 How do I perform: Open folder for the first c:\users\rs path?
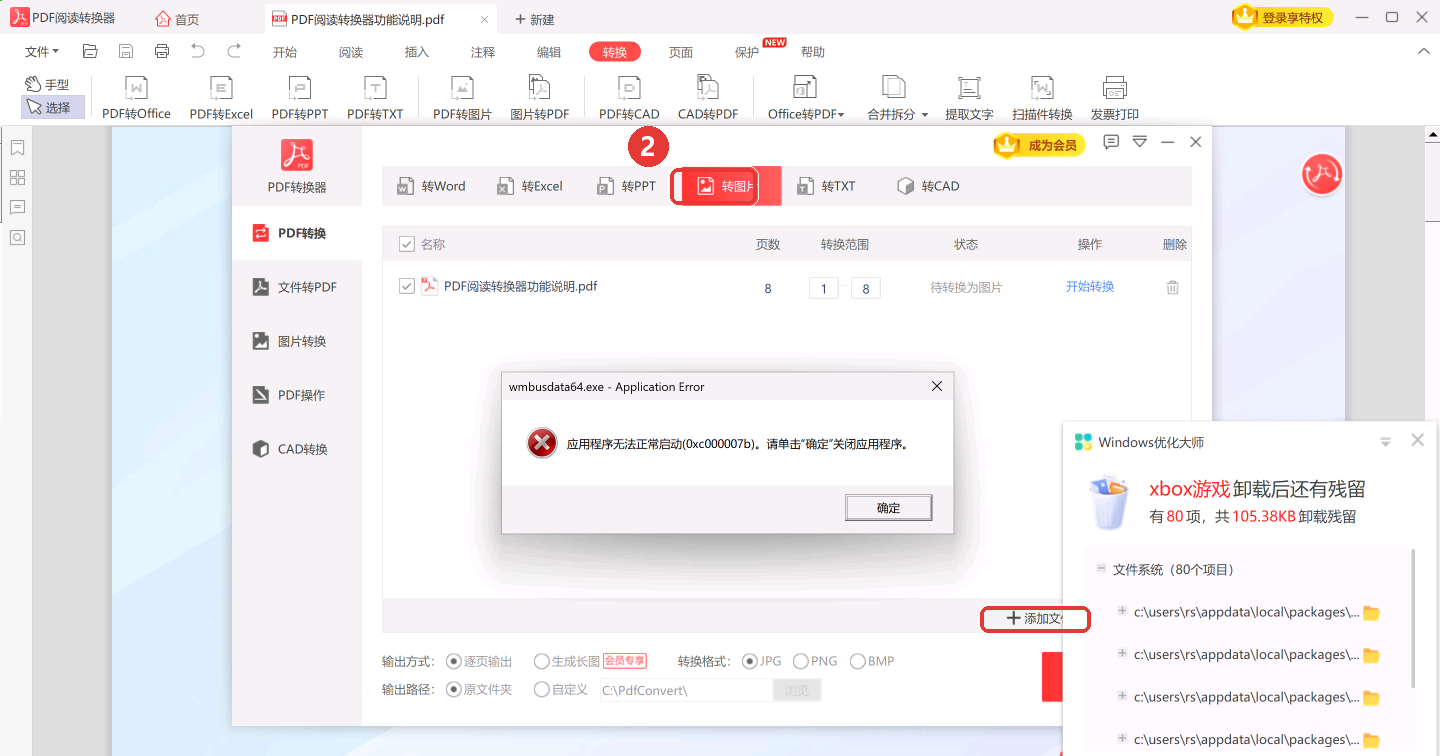[1371, 613]
